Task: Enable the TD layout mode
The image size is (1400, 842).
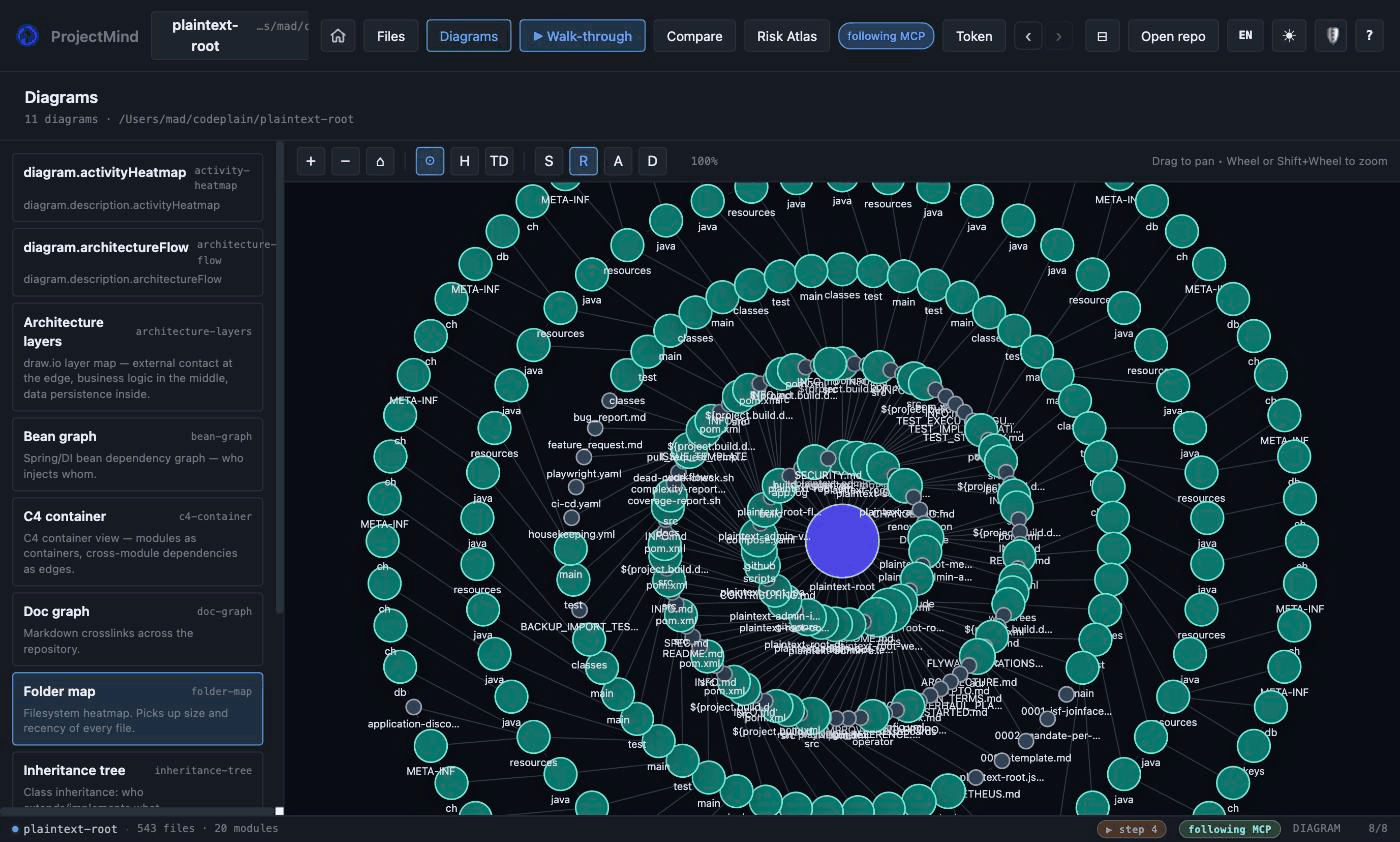Action: pyautogui.click(x=499, y=161)
